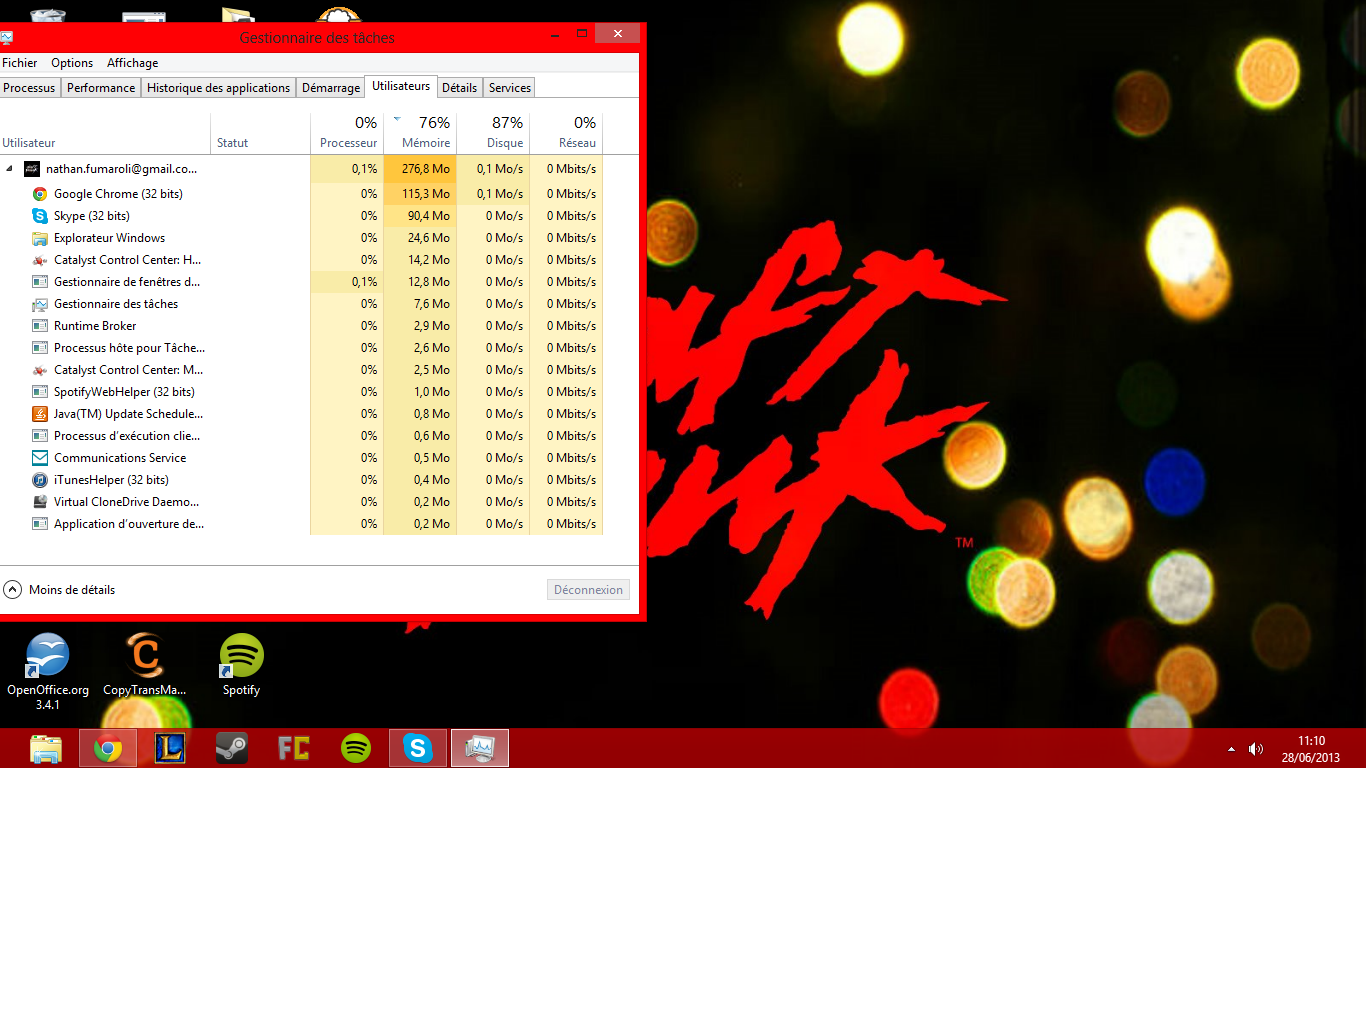This screenshot has width=1366, height=1020.
Task: Click the Explorateur Windows folder icon
Action: coord(40,238)
